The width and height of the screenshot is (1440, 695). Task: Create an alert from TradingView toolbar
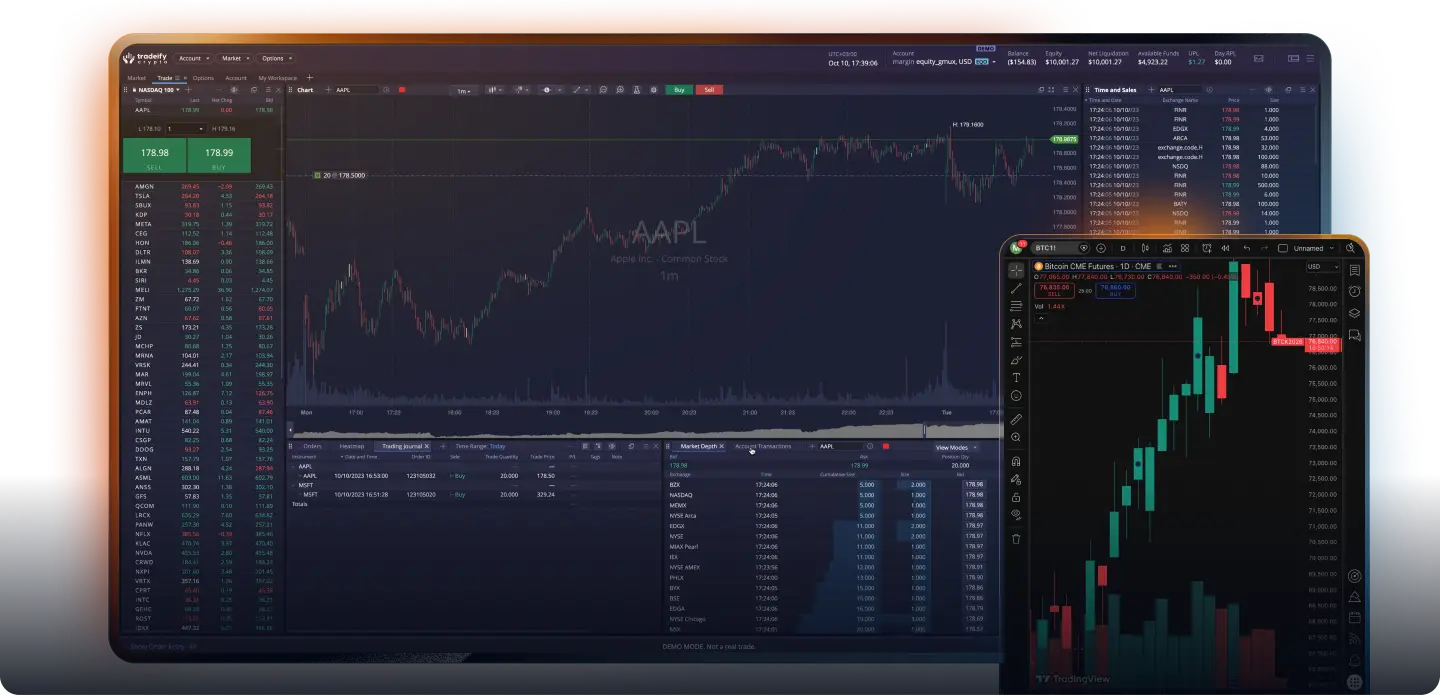(x=1207, y=248)
